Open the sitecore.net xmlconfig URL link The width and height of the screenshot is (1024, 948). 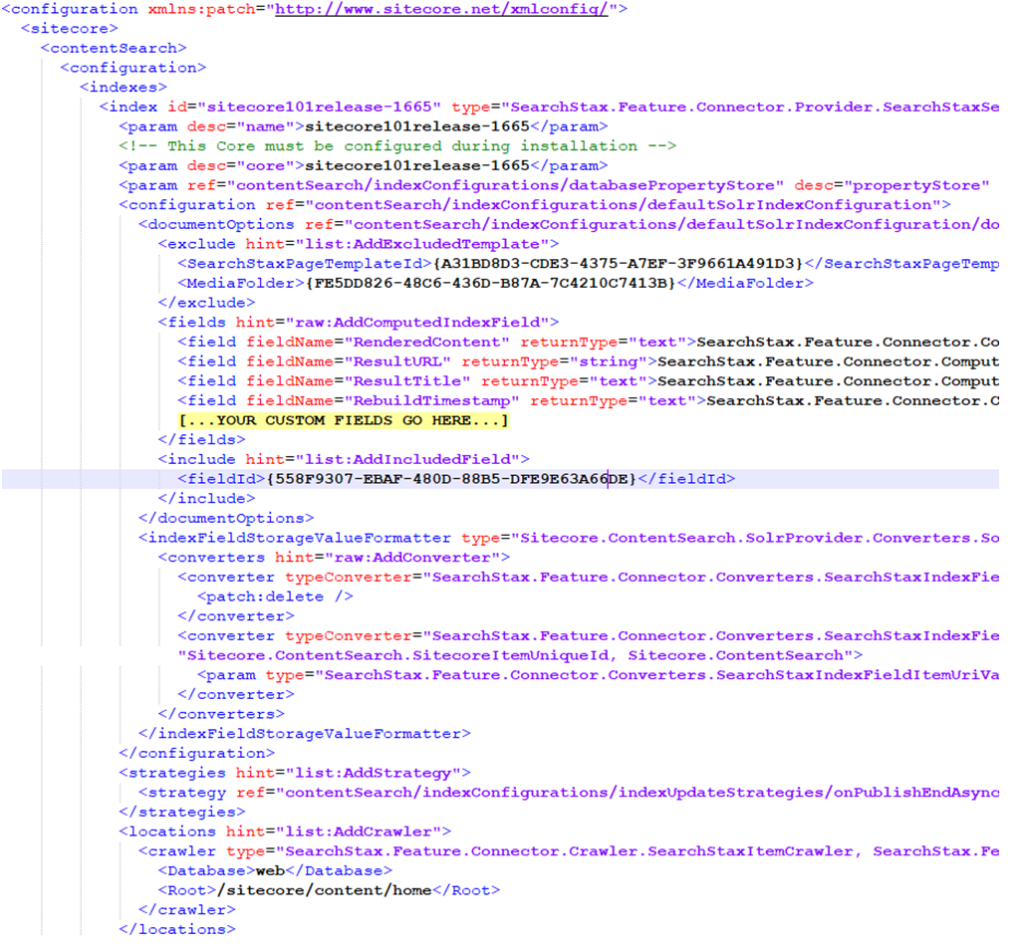tap(441, 9)
